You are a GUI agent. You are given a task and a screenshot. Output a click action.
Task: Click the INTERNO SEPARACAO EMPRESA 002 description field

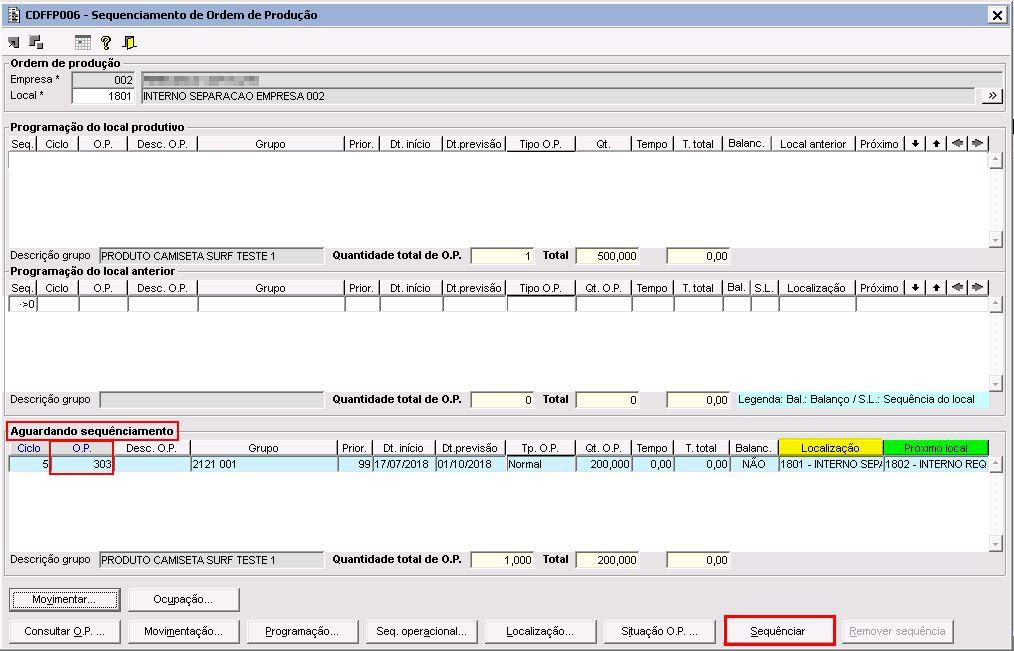pyautogui.click(x=557, y=96)
